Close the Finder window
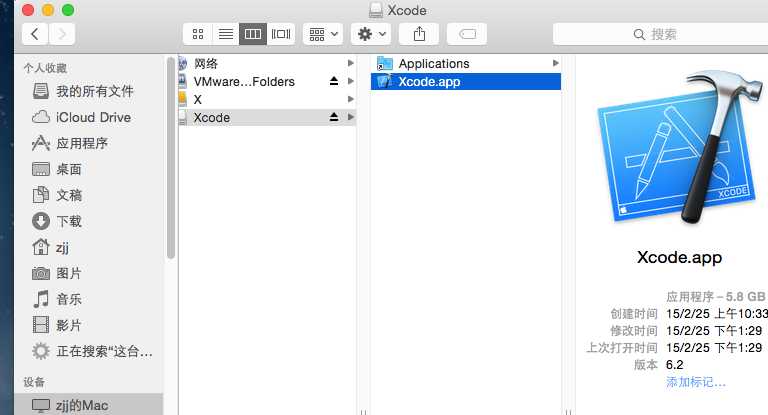Image resolution: width=768 pixels, height=415 pixels. click(28, 10)
